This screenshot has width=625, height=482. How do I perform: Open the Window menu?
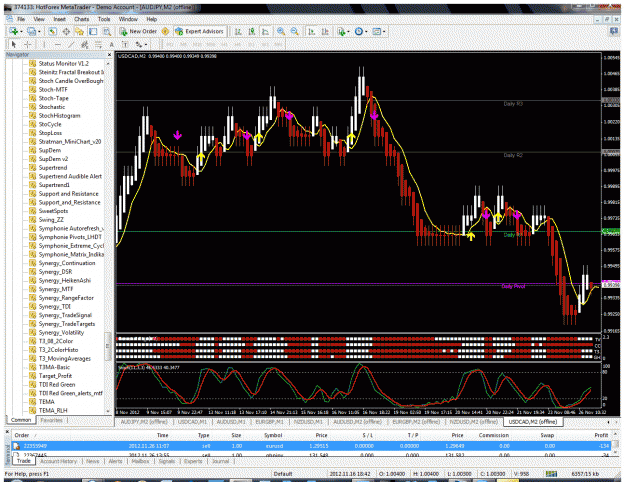point(128,19)
